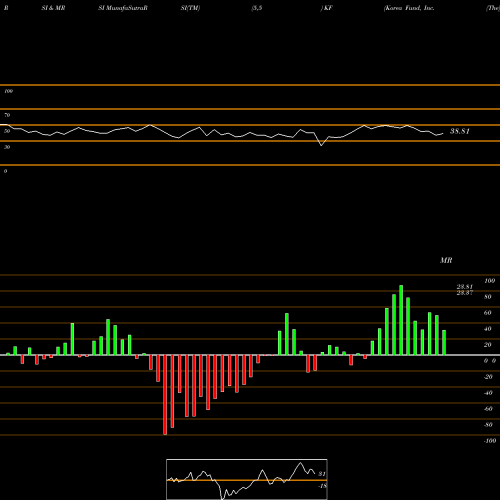Screen dimensions: 500x500
Task: Click the 'Korea Fund, Inc.' title text
Action: click(x=409, y=8)
